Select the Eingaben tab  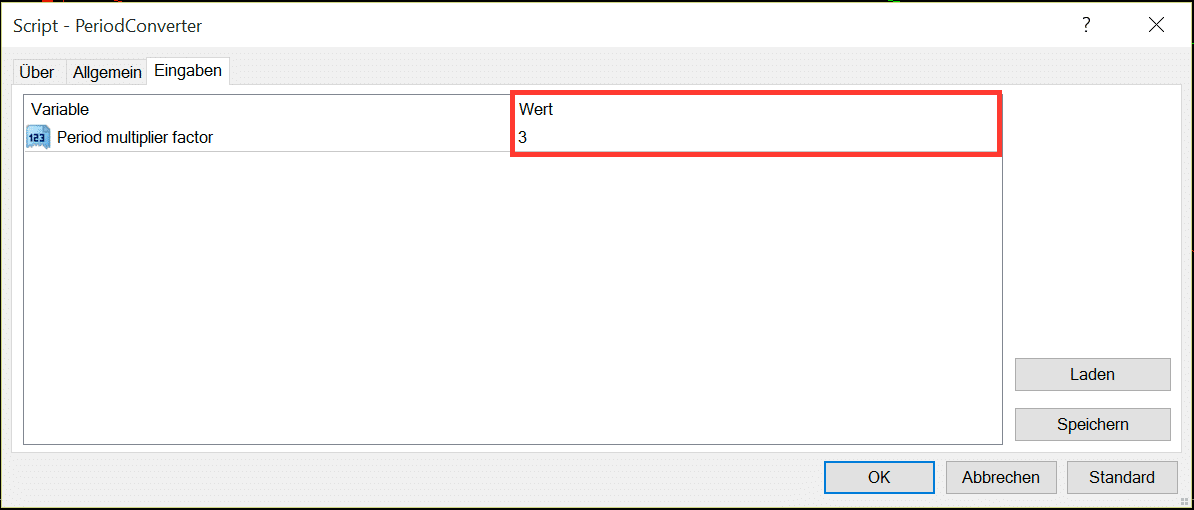click(188, 71)
